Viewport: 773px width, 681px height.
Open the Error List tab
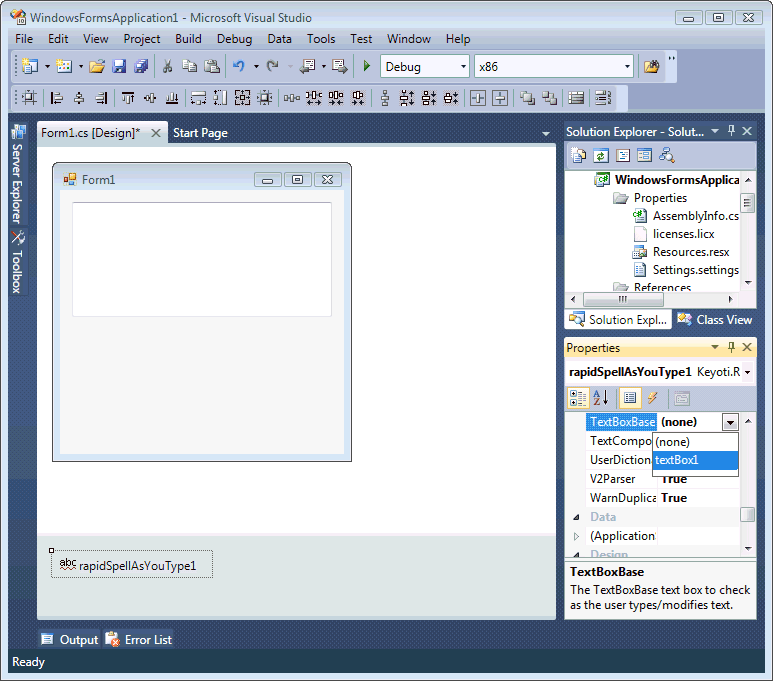(x=139, y=640)
